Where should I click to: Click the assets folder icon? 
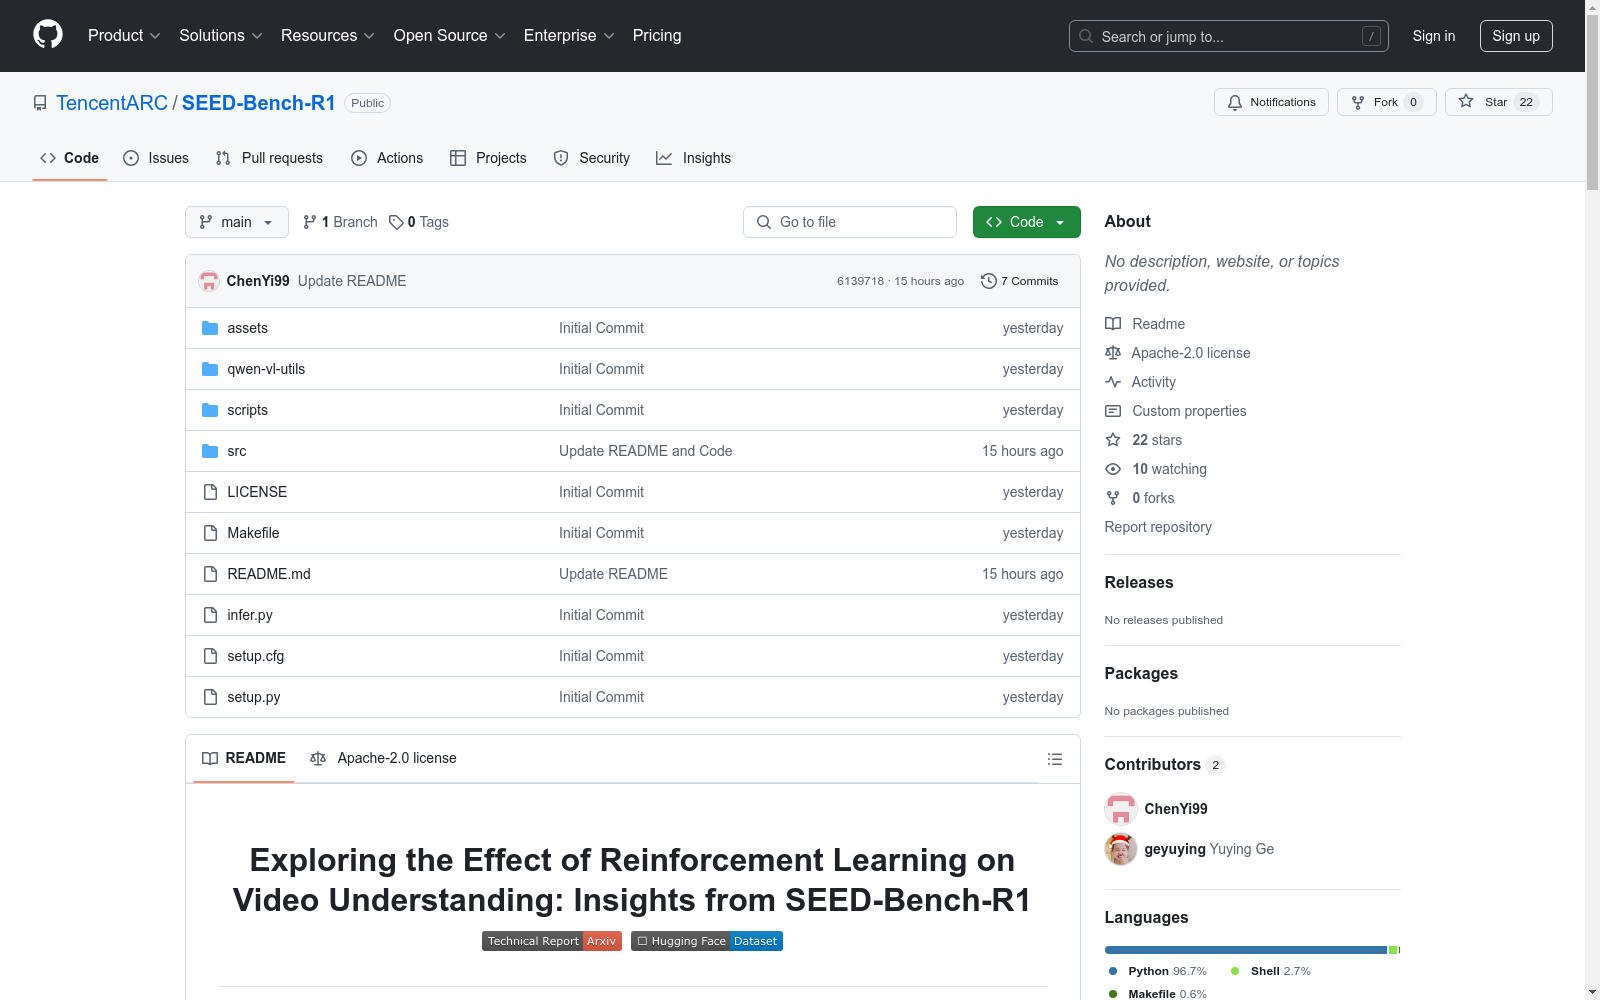coord(210,328)
